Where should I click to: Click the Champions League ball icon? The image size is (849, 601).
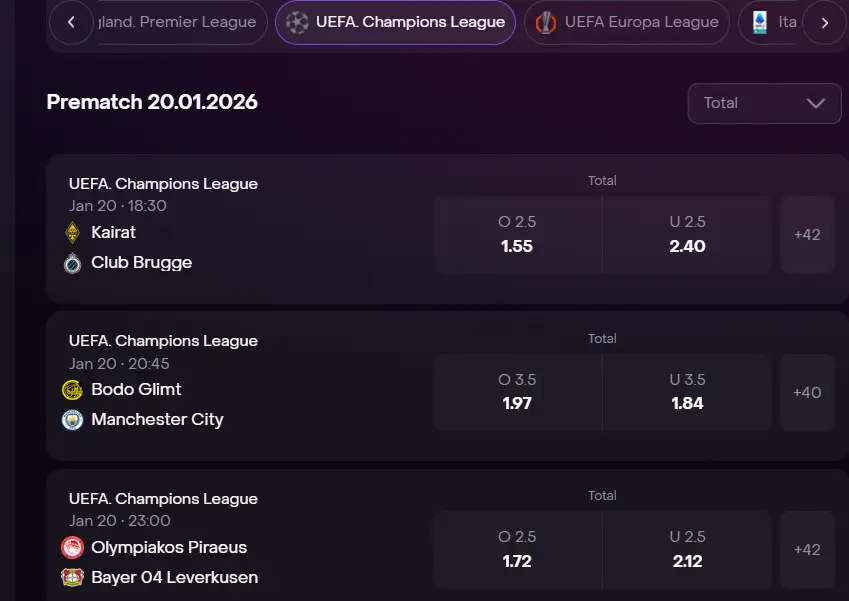[297, 22]
